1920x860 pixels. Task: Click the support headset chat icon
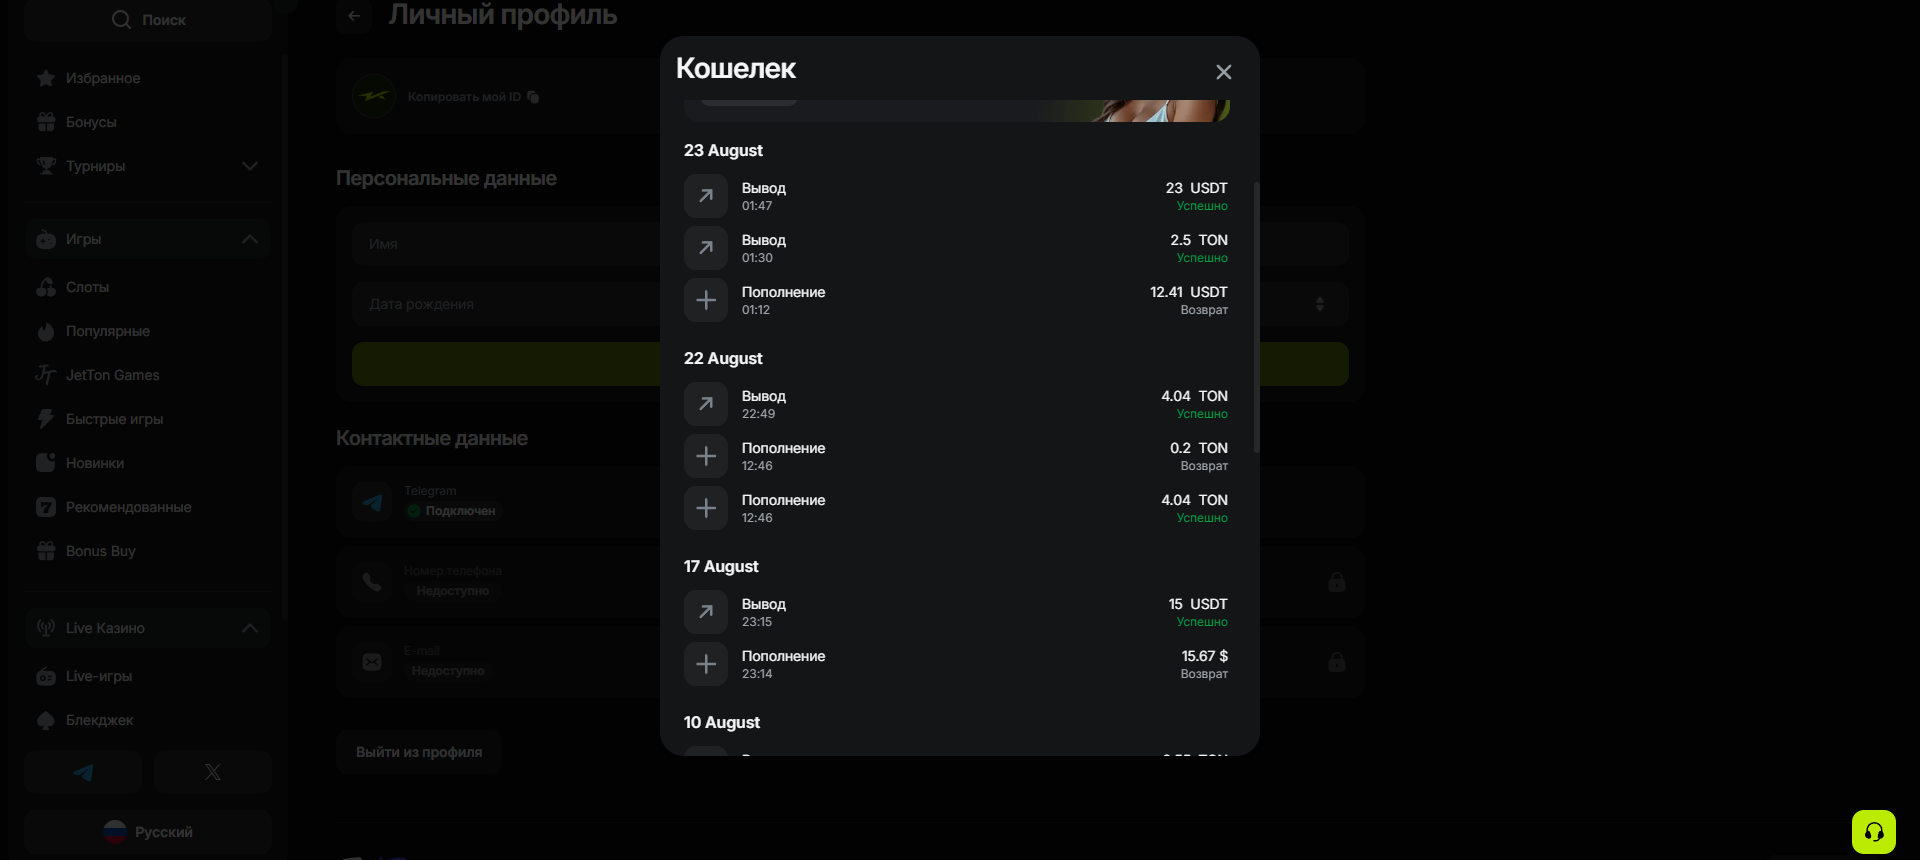point(1873,832)
